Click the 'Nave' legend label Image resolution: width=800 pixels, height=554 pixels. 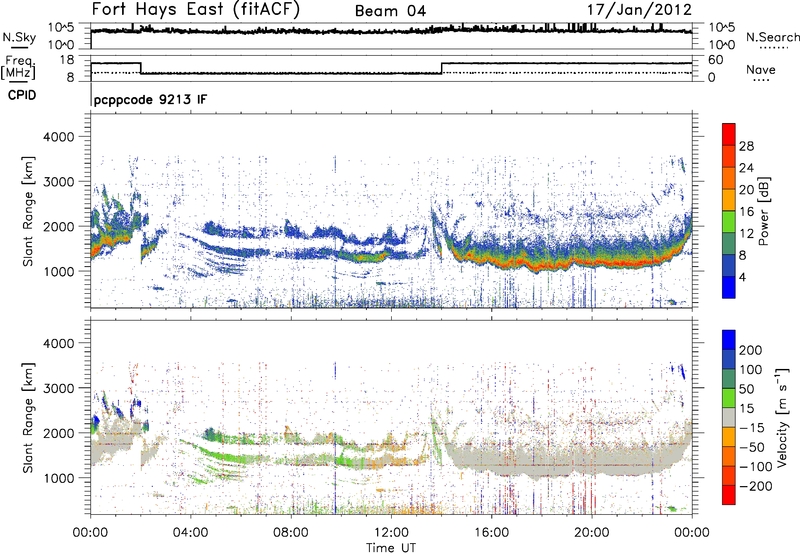coord(761,69)
